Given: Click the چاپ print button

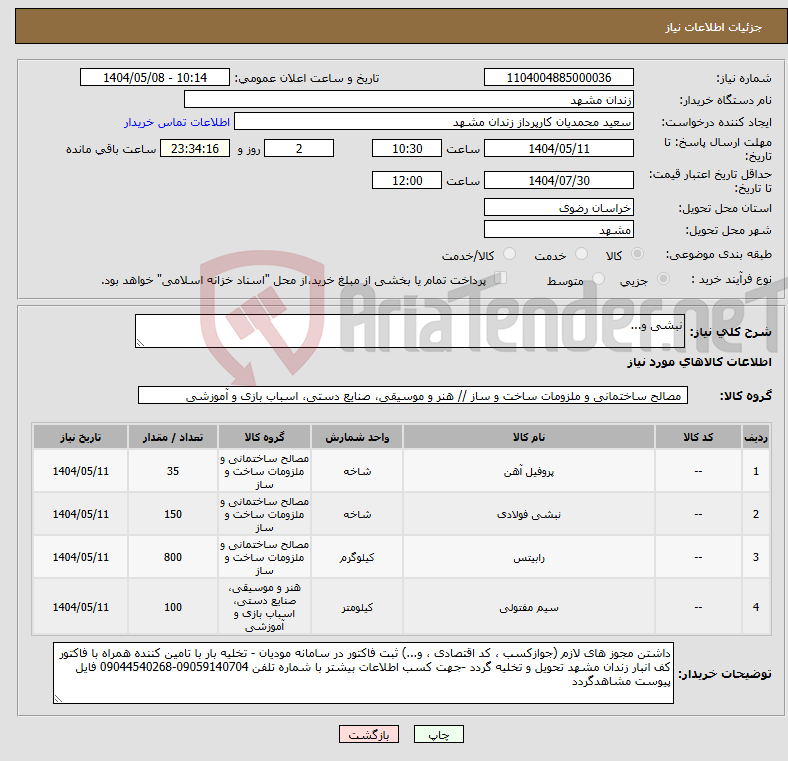Looking at the screenshot, I should [x=438, y=734].
